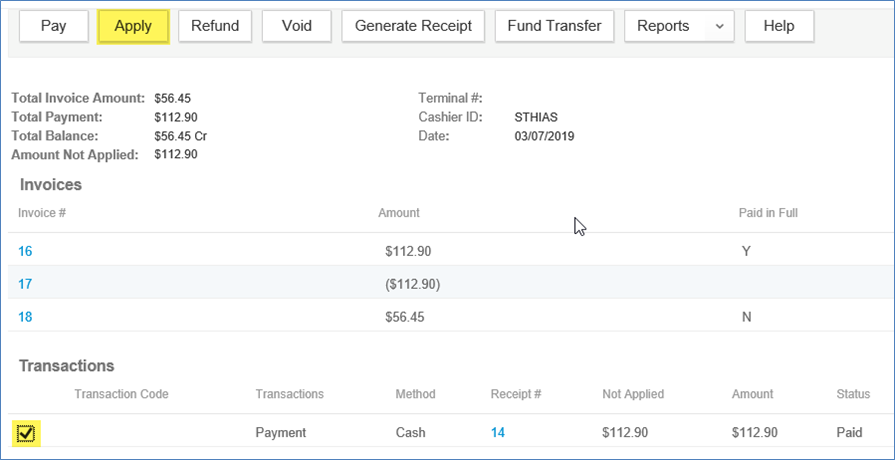Open invoice number 16 link

[x=25, y=251]
